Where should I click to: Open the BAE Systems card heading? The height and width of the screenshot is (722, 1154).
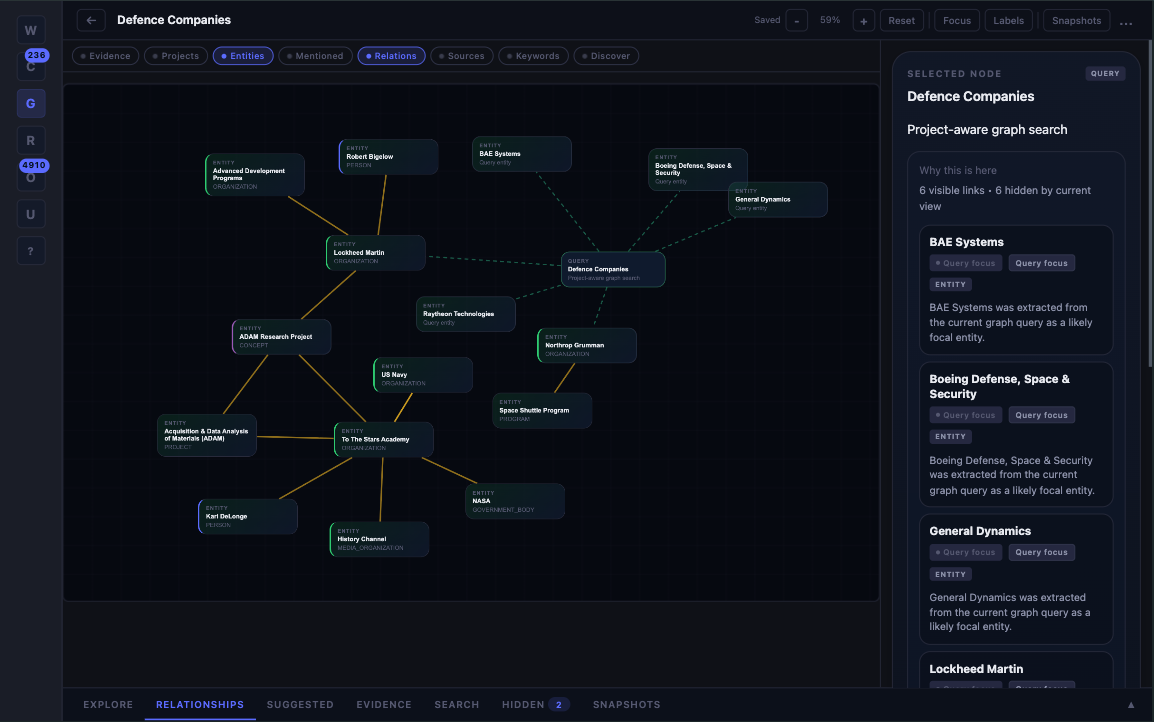966,242
